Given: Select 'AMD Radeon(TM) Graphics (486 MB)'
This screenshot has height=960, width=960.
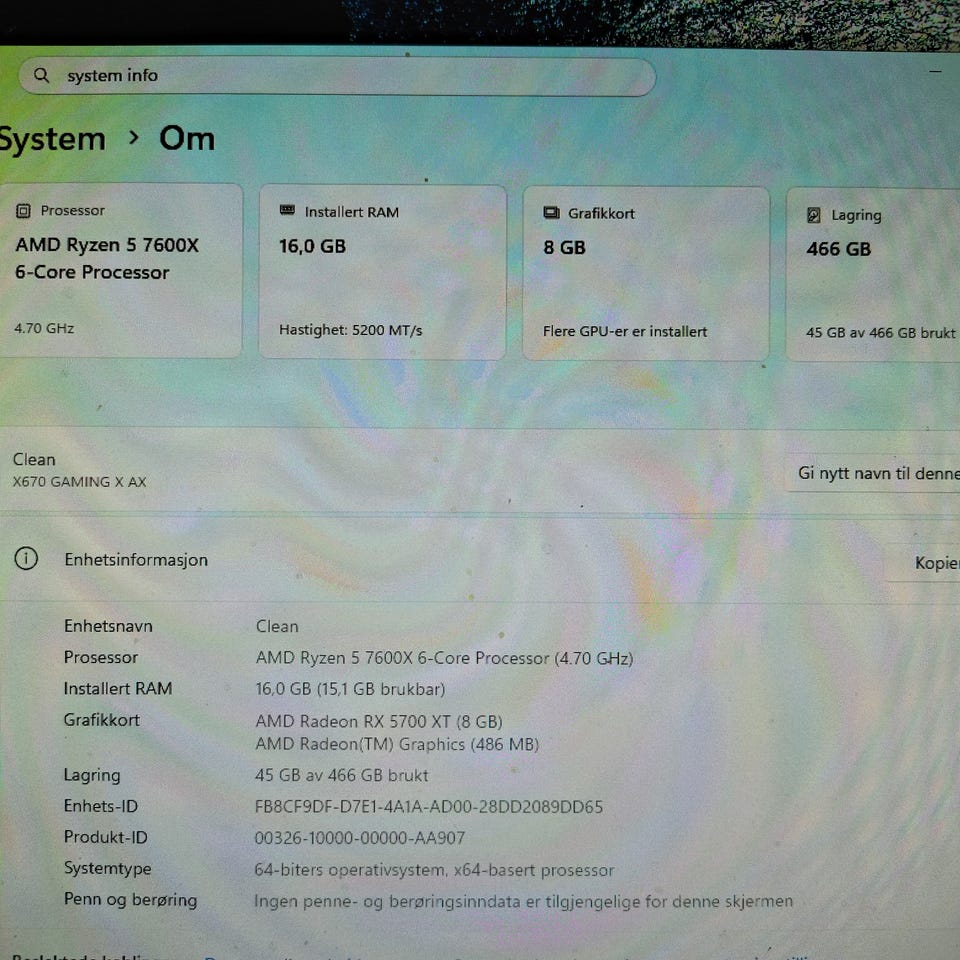Looking at the screenshot, I should [x=397, y=744].
